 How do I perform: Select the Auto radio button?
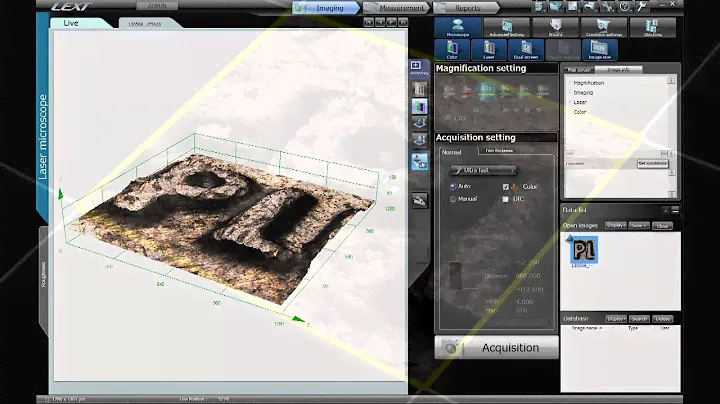tap(453, 186)
